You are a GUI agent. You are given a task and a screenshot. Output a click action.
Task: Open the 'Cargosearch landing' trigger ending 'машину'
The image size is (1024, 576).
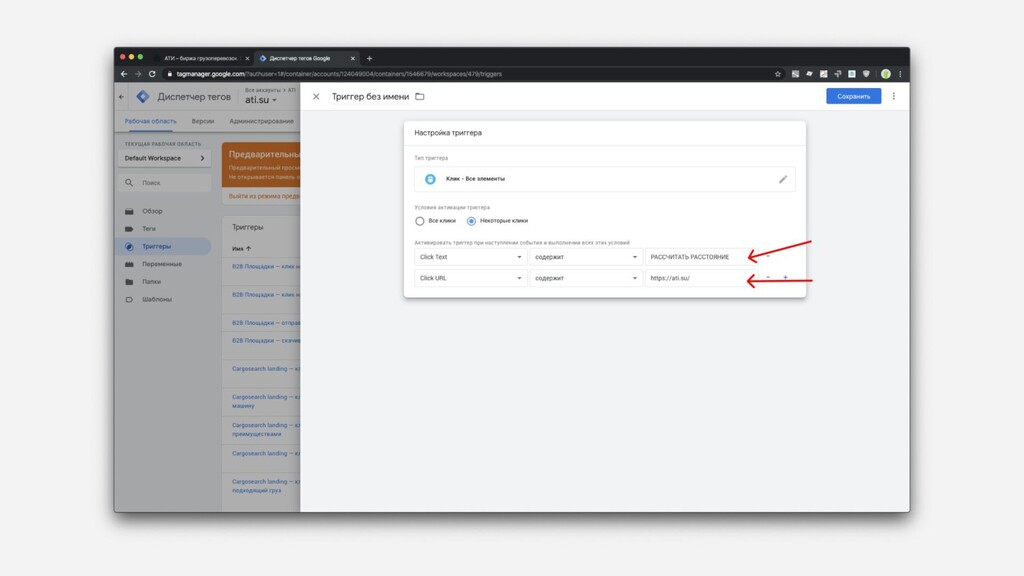pos(265,401)
